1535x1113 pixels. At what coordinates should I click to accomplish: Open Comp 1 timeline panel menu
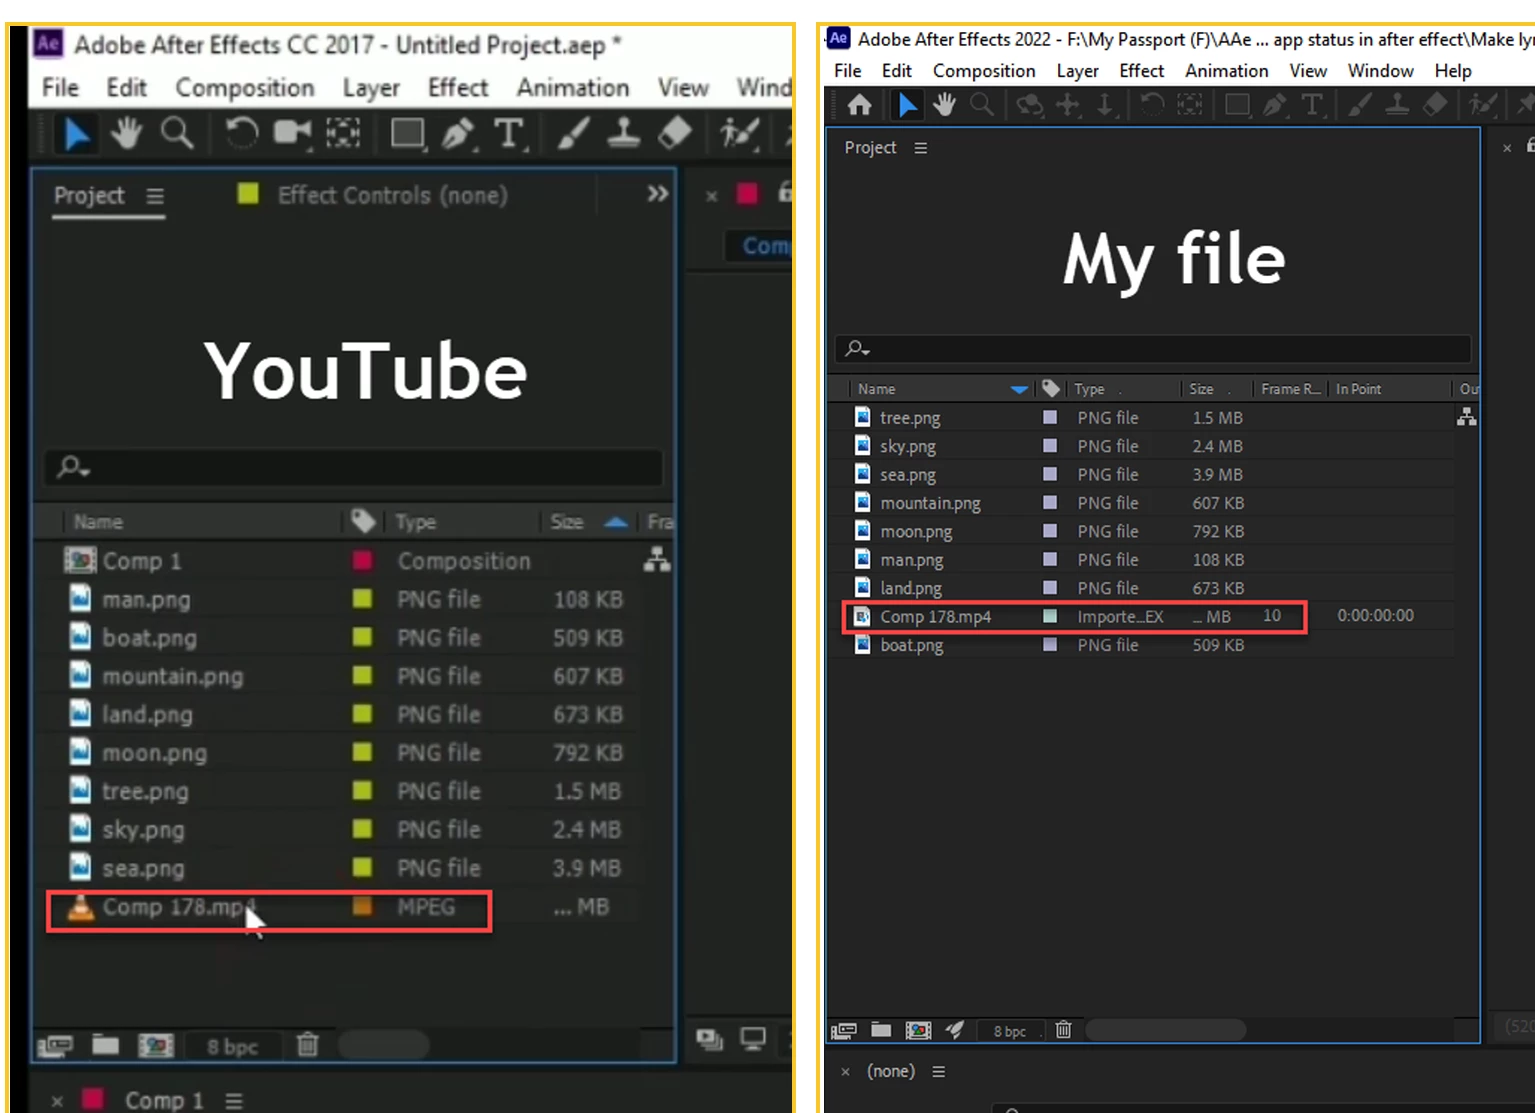pyautogui.click(x=234, y=1101)
